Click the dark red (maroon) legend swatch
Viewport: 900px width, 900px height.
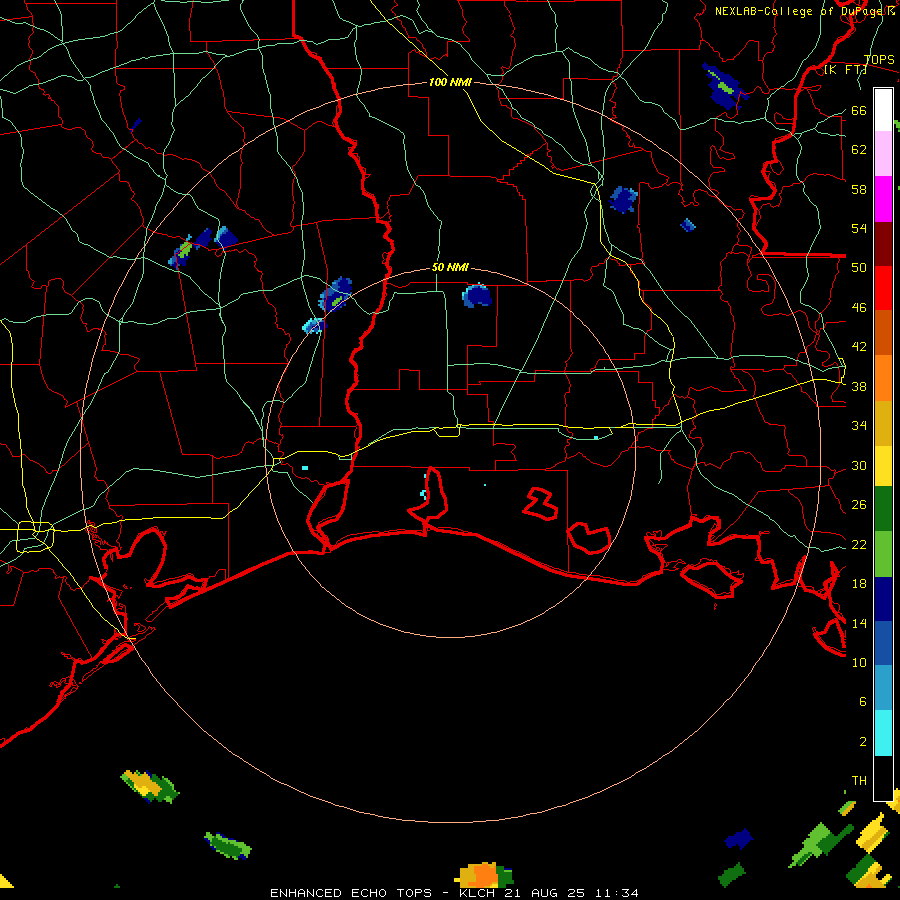[x=883, y=244]
